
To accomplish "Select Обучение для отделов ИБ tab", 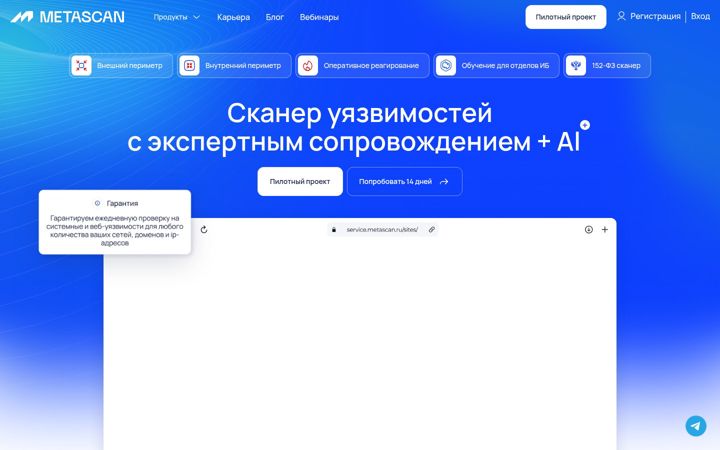I will click(496, 65).
